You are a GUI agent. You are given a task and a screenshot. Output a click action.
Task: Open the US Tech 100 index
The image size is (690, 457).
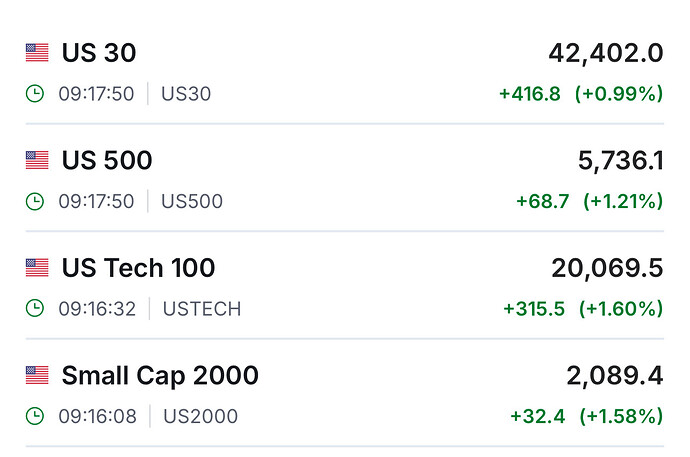(138, 268)
